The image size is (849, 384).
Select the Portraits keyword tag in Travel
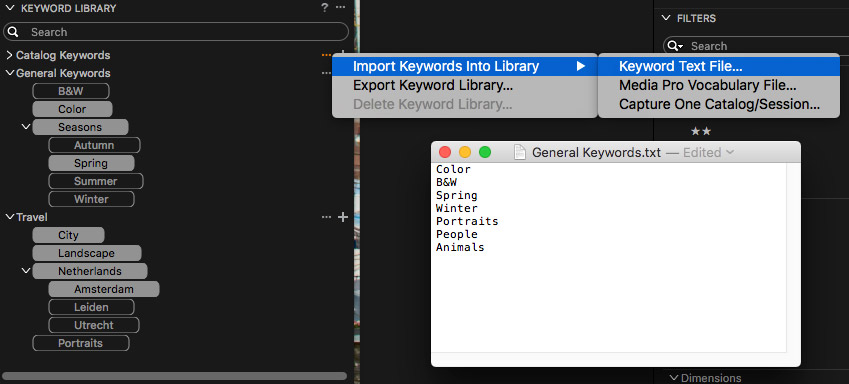(x=81, y=343)
